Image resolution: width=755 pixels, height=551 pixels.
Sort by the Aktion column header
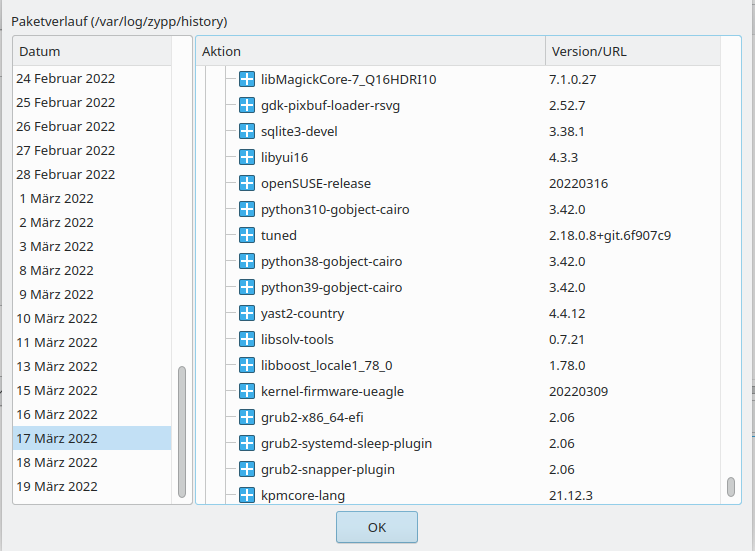pyautogui.click(x=371, y=51)
